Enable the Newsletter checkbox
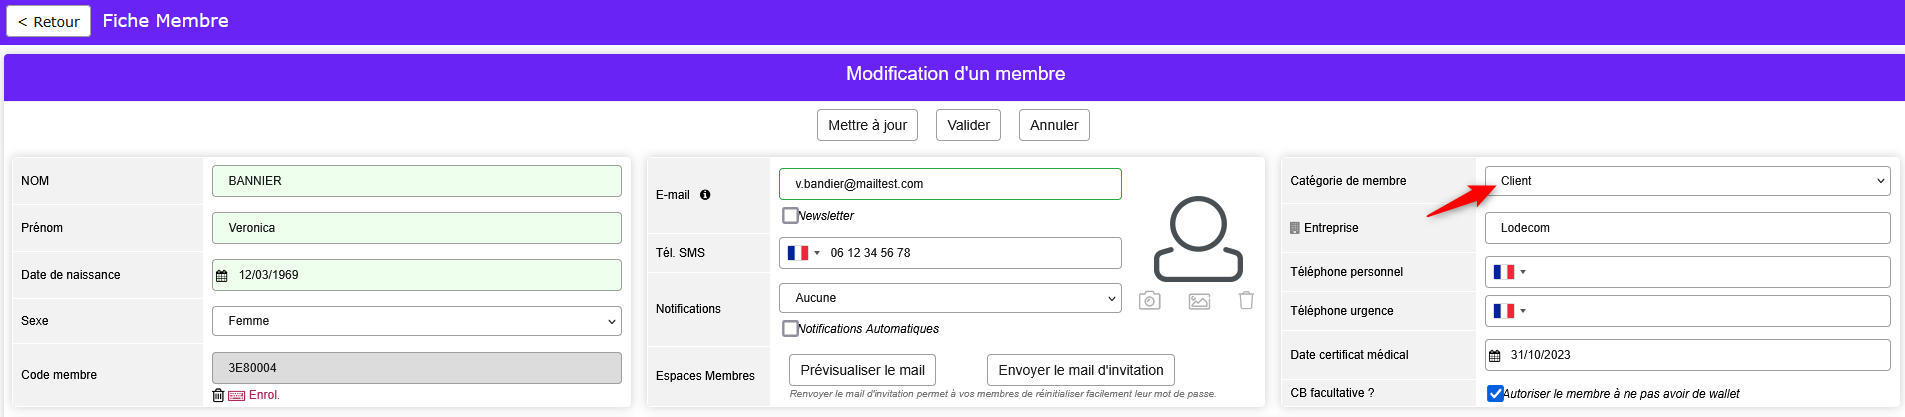Screen dimensions: 1905x417 [x=790, y=215]
